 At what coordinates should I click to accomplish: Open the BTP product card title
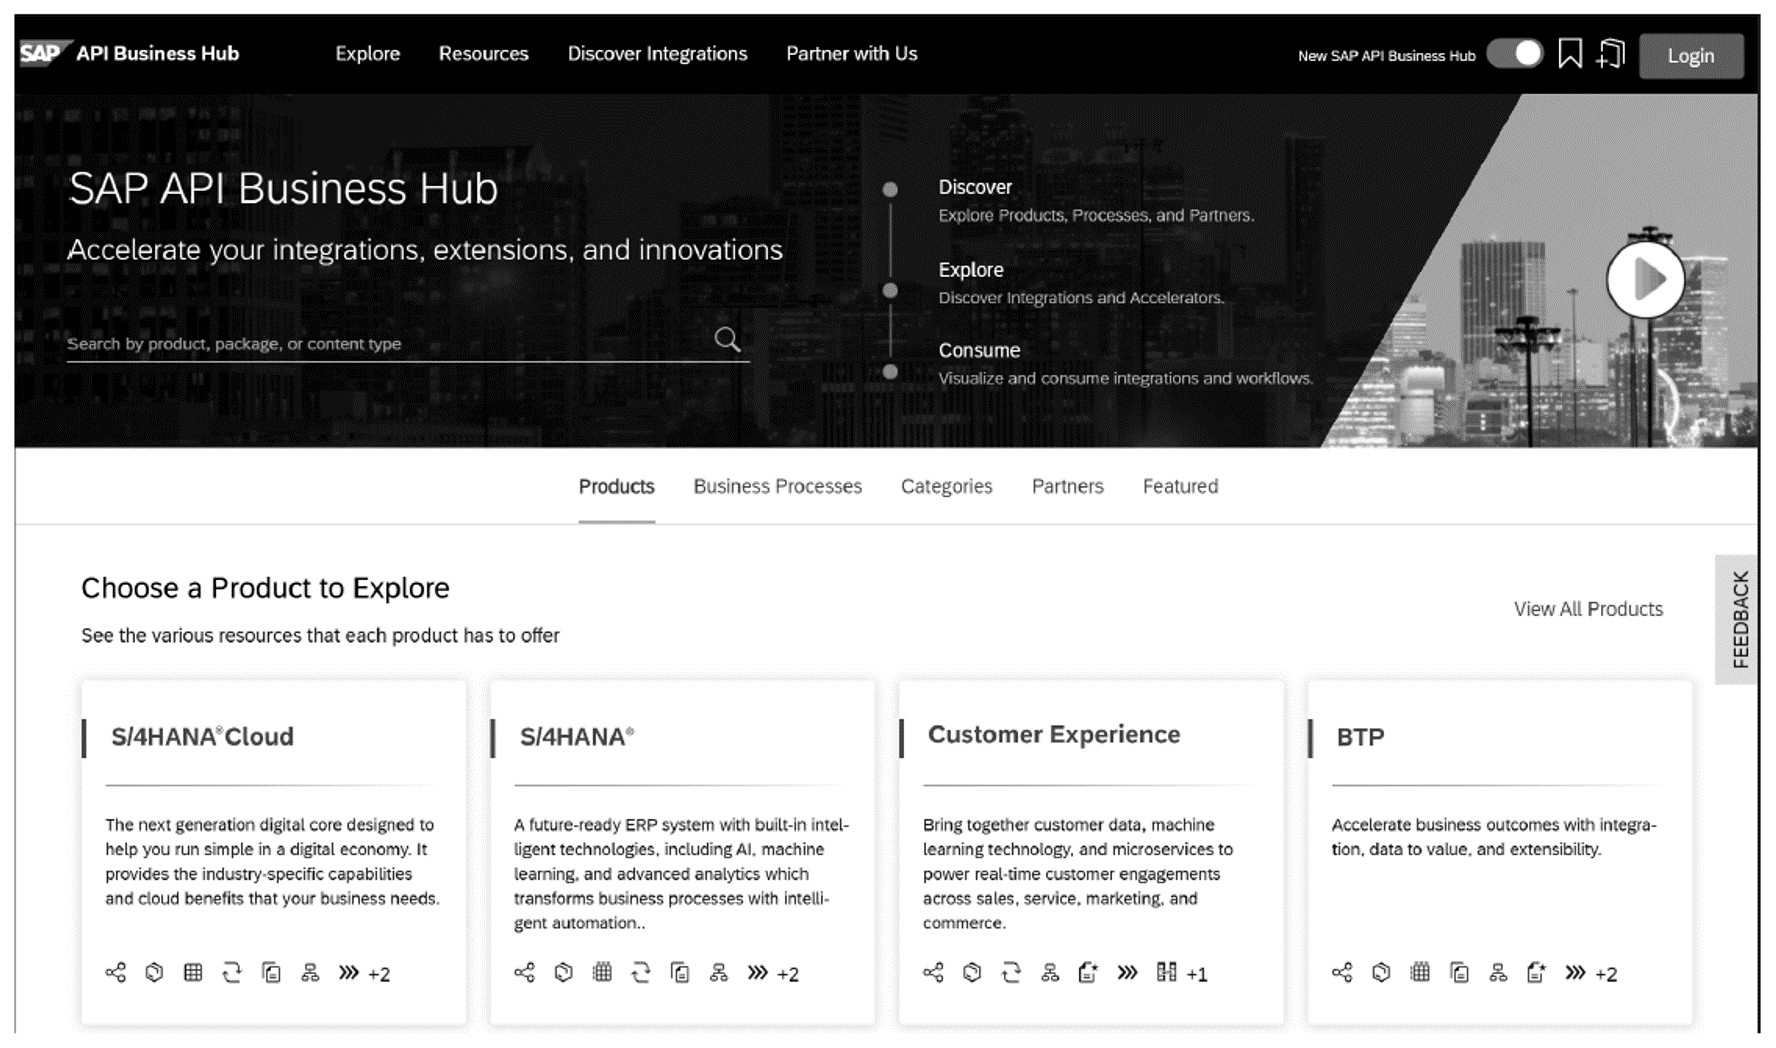tap(1360, 737)
